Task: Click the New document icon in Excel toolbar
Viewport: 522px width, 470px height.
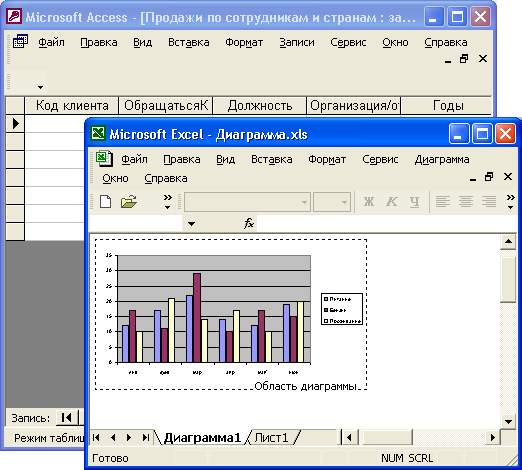Action: [x=106, y=202]
